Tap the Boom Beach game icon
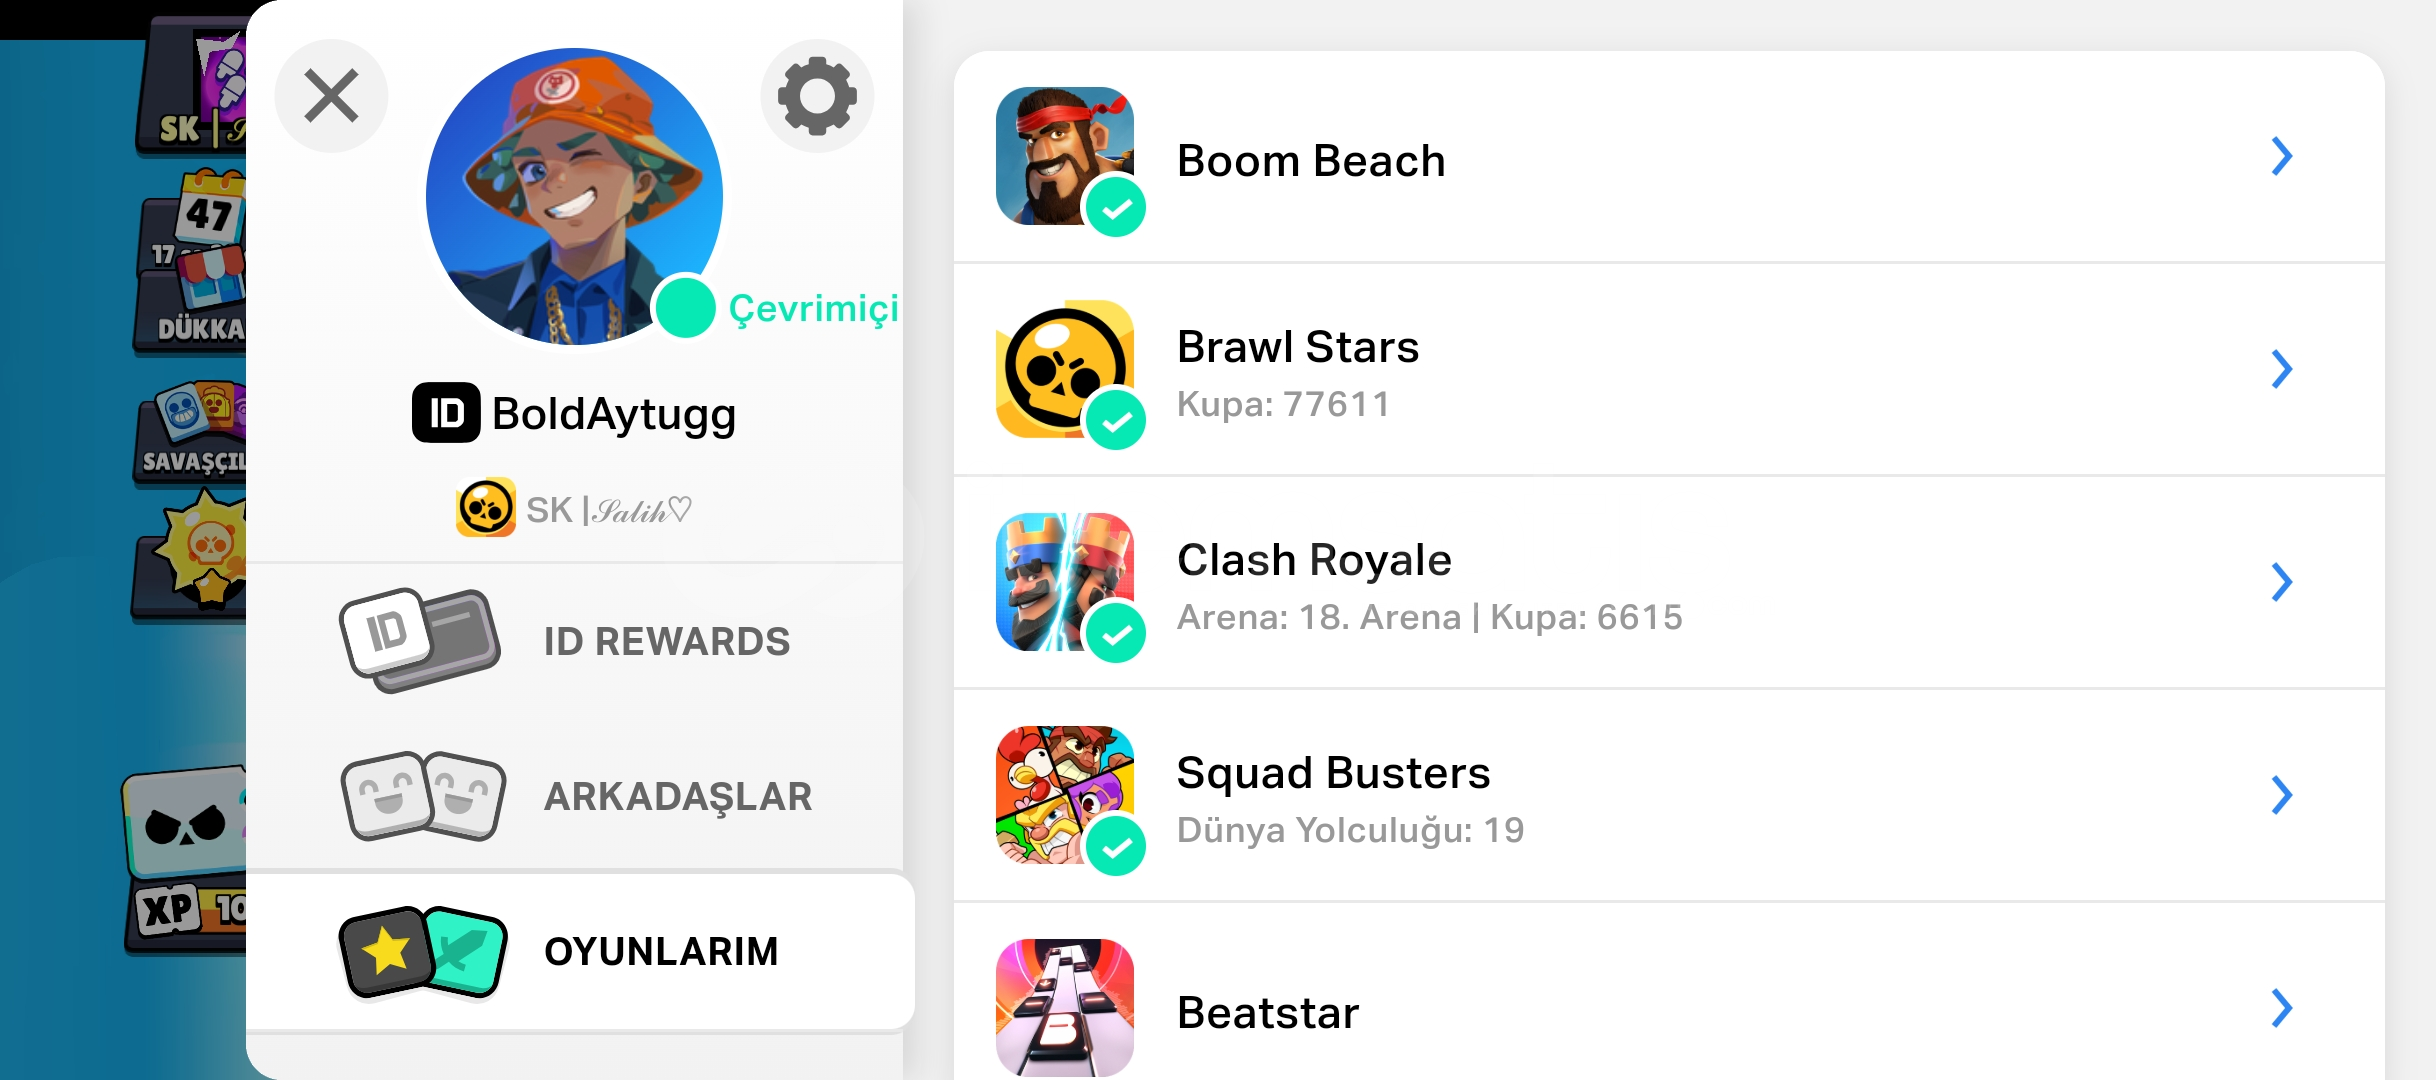Viewport: 2436px width, 1080px height. coord(1065,156)
